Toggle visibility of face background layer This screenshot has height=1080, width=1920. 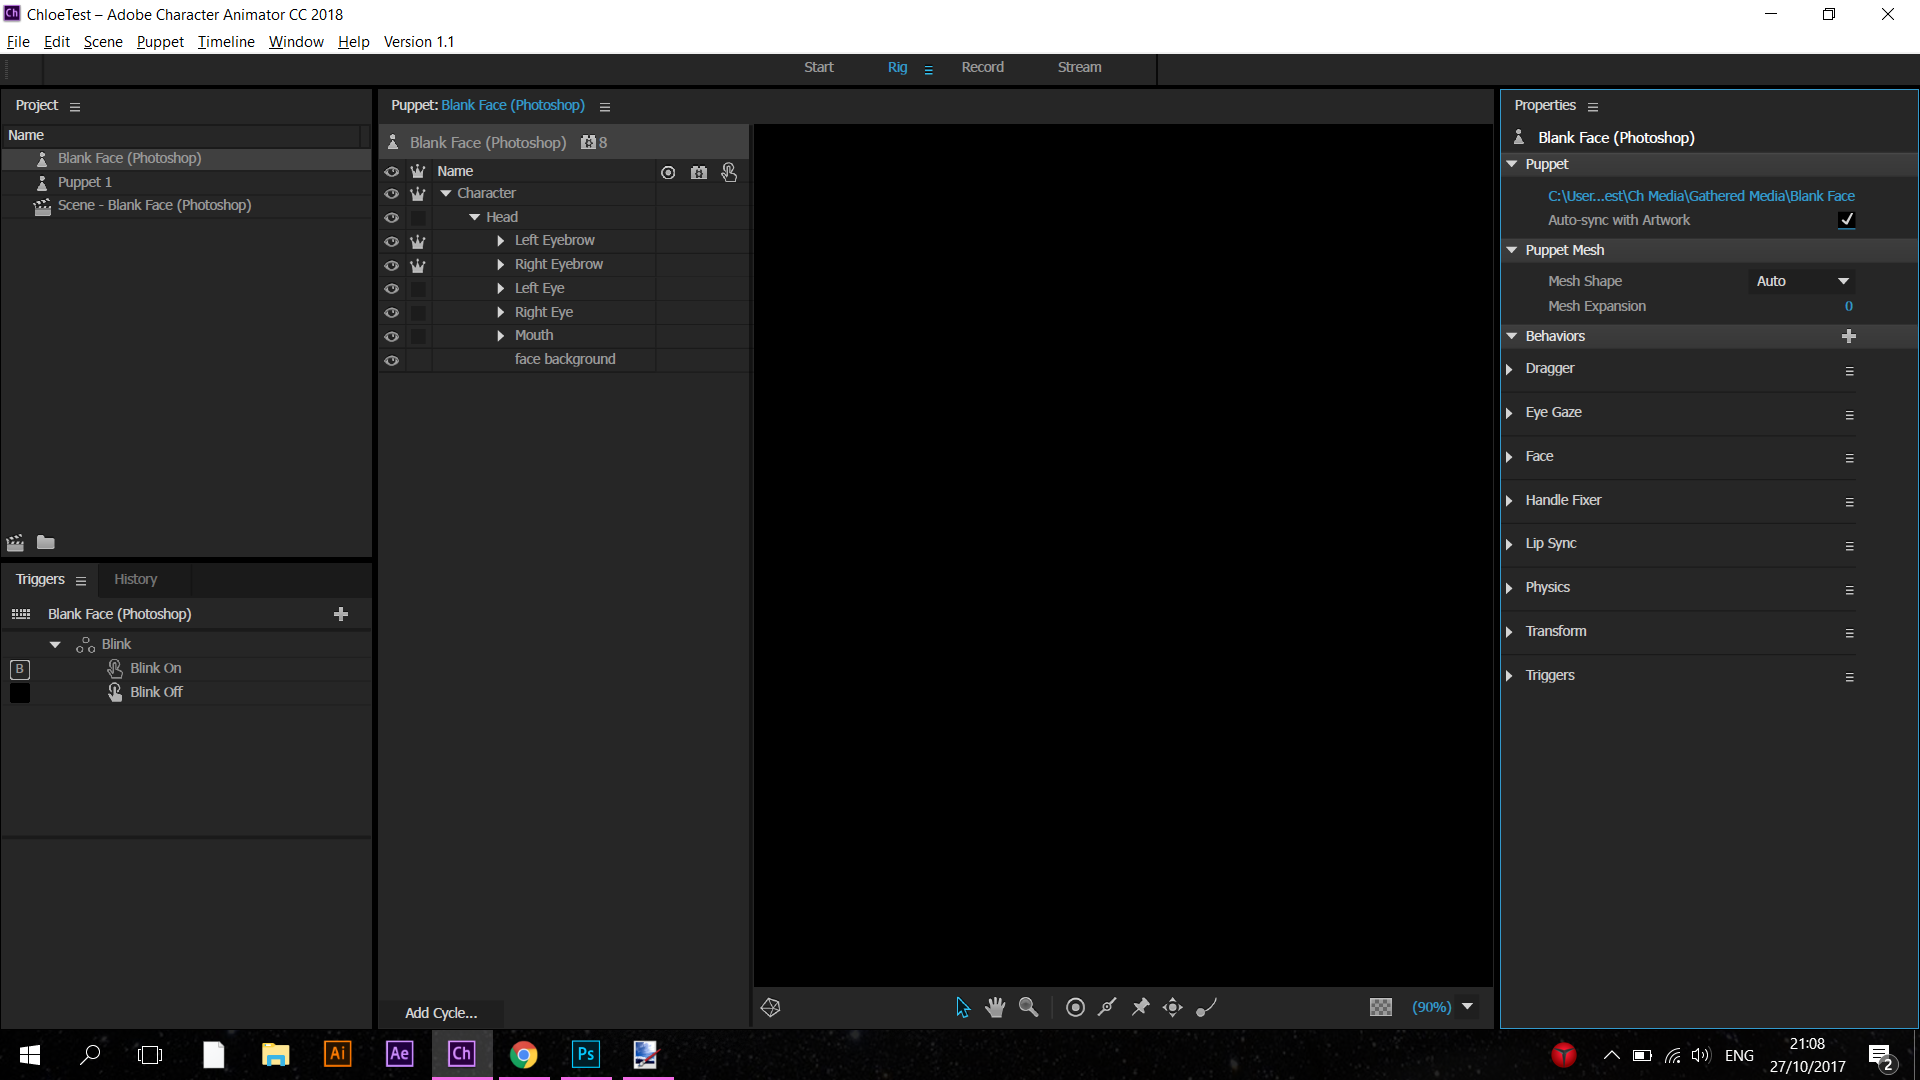click(393, 359)
